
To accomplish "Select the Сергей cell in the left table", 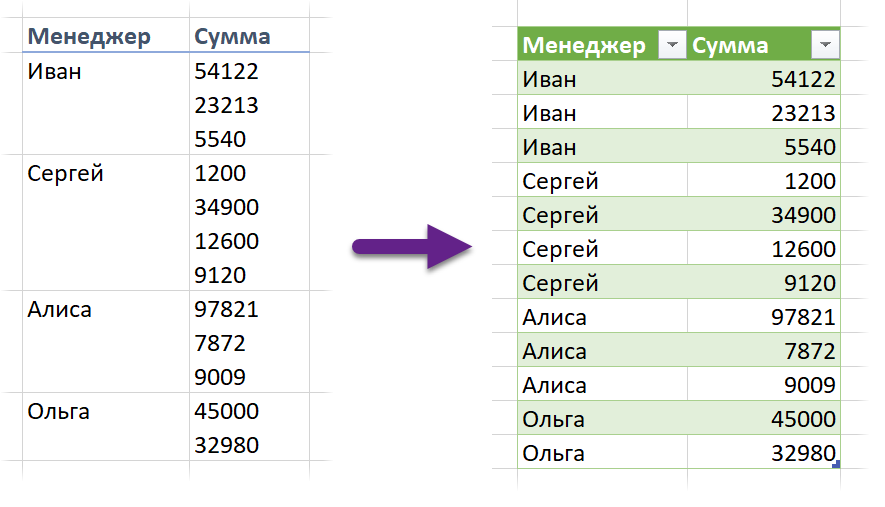I will (66, 173).
